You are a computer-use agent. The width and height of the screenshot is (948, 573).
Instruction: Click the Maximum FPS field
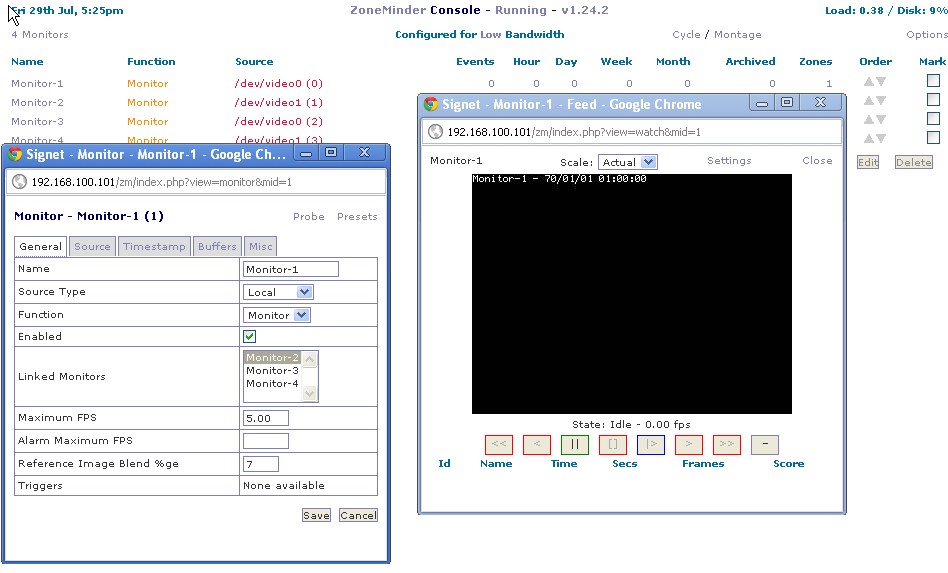pyautogui.click(x=266, y=418)
